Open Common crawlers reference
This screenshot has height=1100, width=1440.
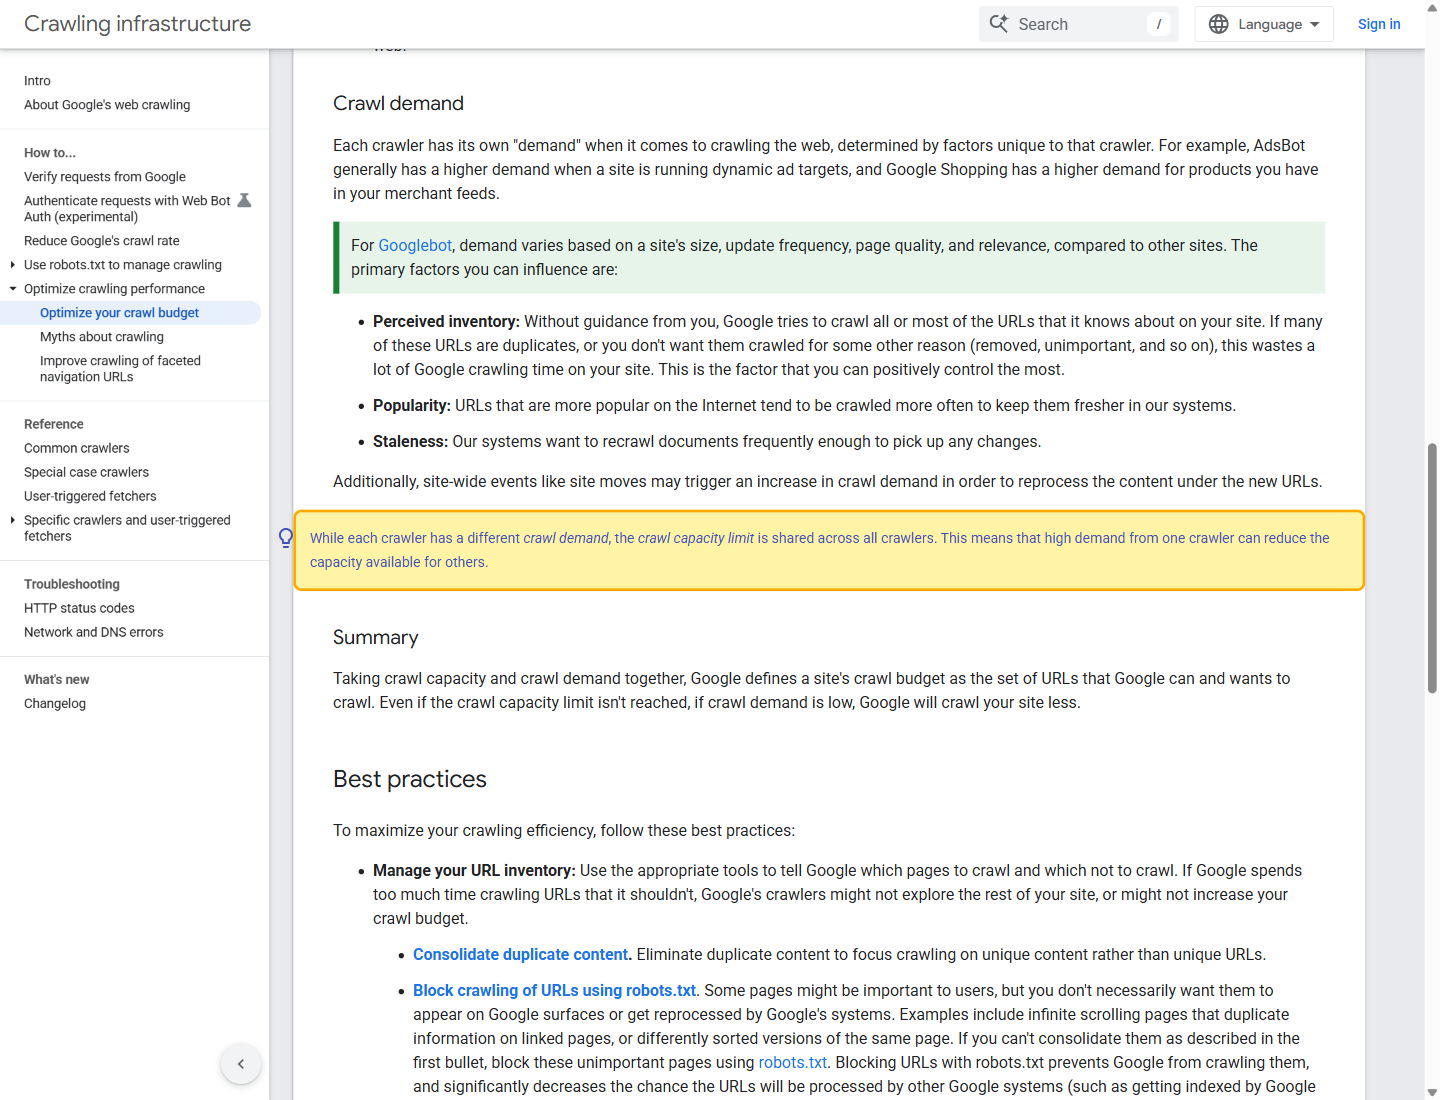[x=77, y=448]
